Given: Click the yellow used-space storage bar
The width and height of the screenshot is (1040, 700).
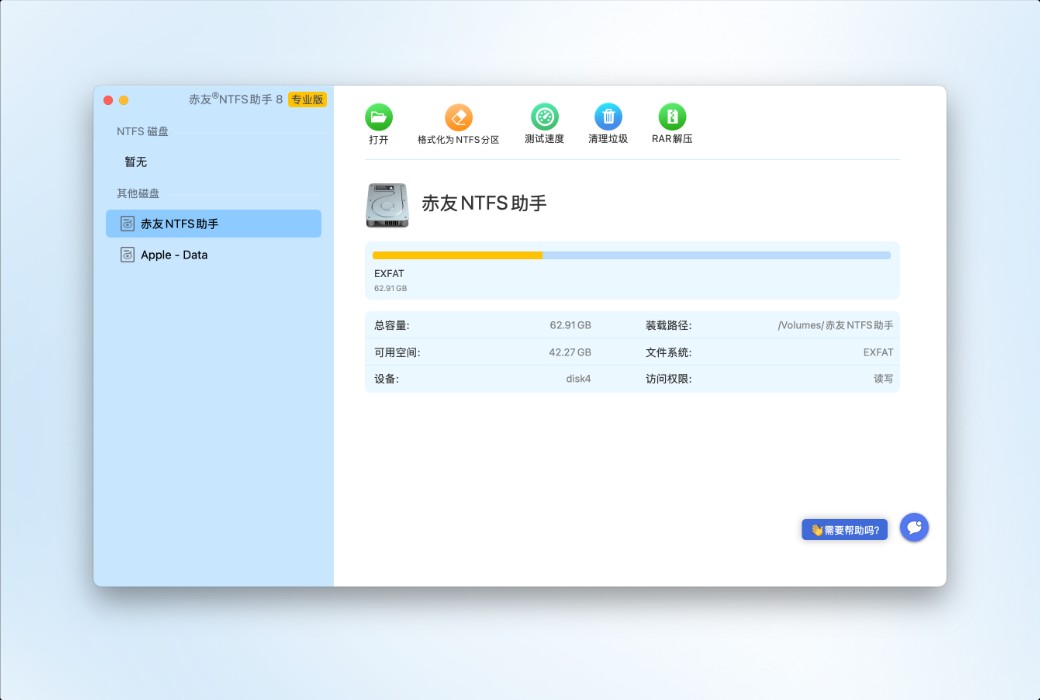Looking at the screenshot, I should pos(458,255).
